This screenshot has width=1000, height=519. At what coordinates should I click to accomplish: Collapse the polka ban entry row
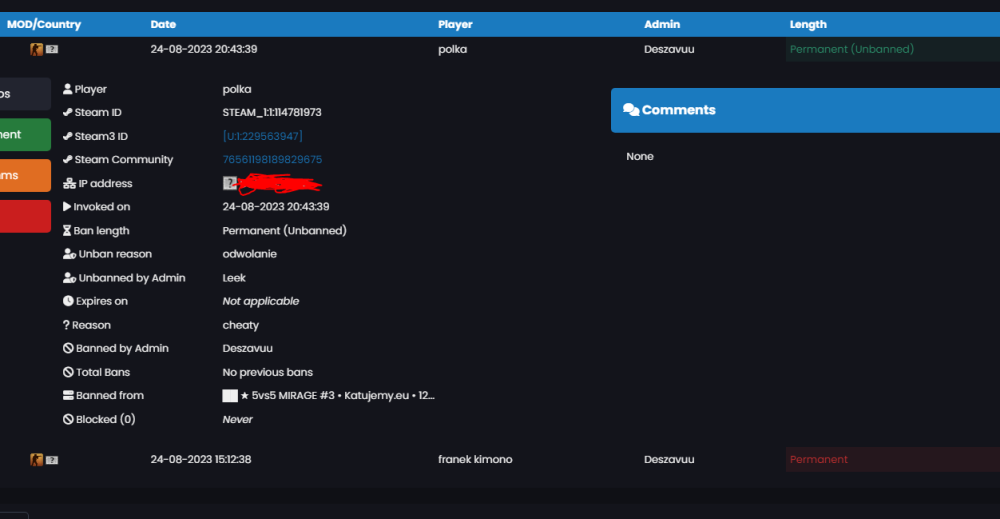(x=500, y=49)
